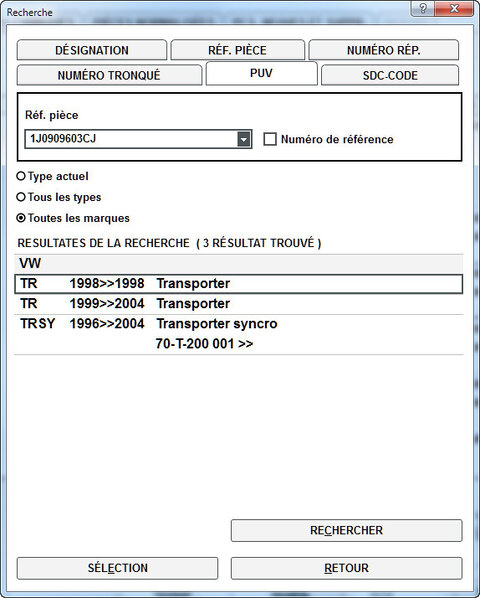480x598 pixels.
Task: Click the RECHERCHER button
Action: (347, 530)
